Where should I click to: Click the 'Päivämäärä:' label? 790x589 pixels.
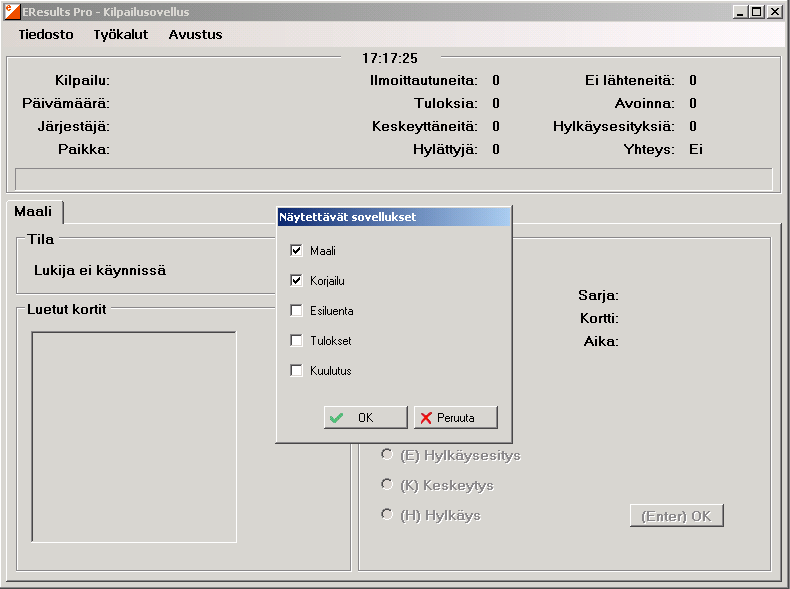[x=66, y=104]
